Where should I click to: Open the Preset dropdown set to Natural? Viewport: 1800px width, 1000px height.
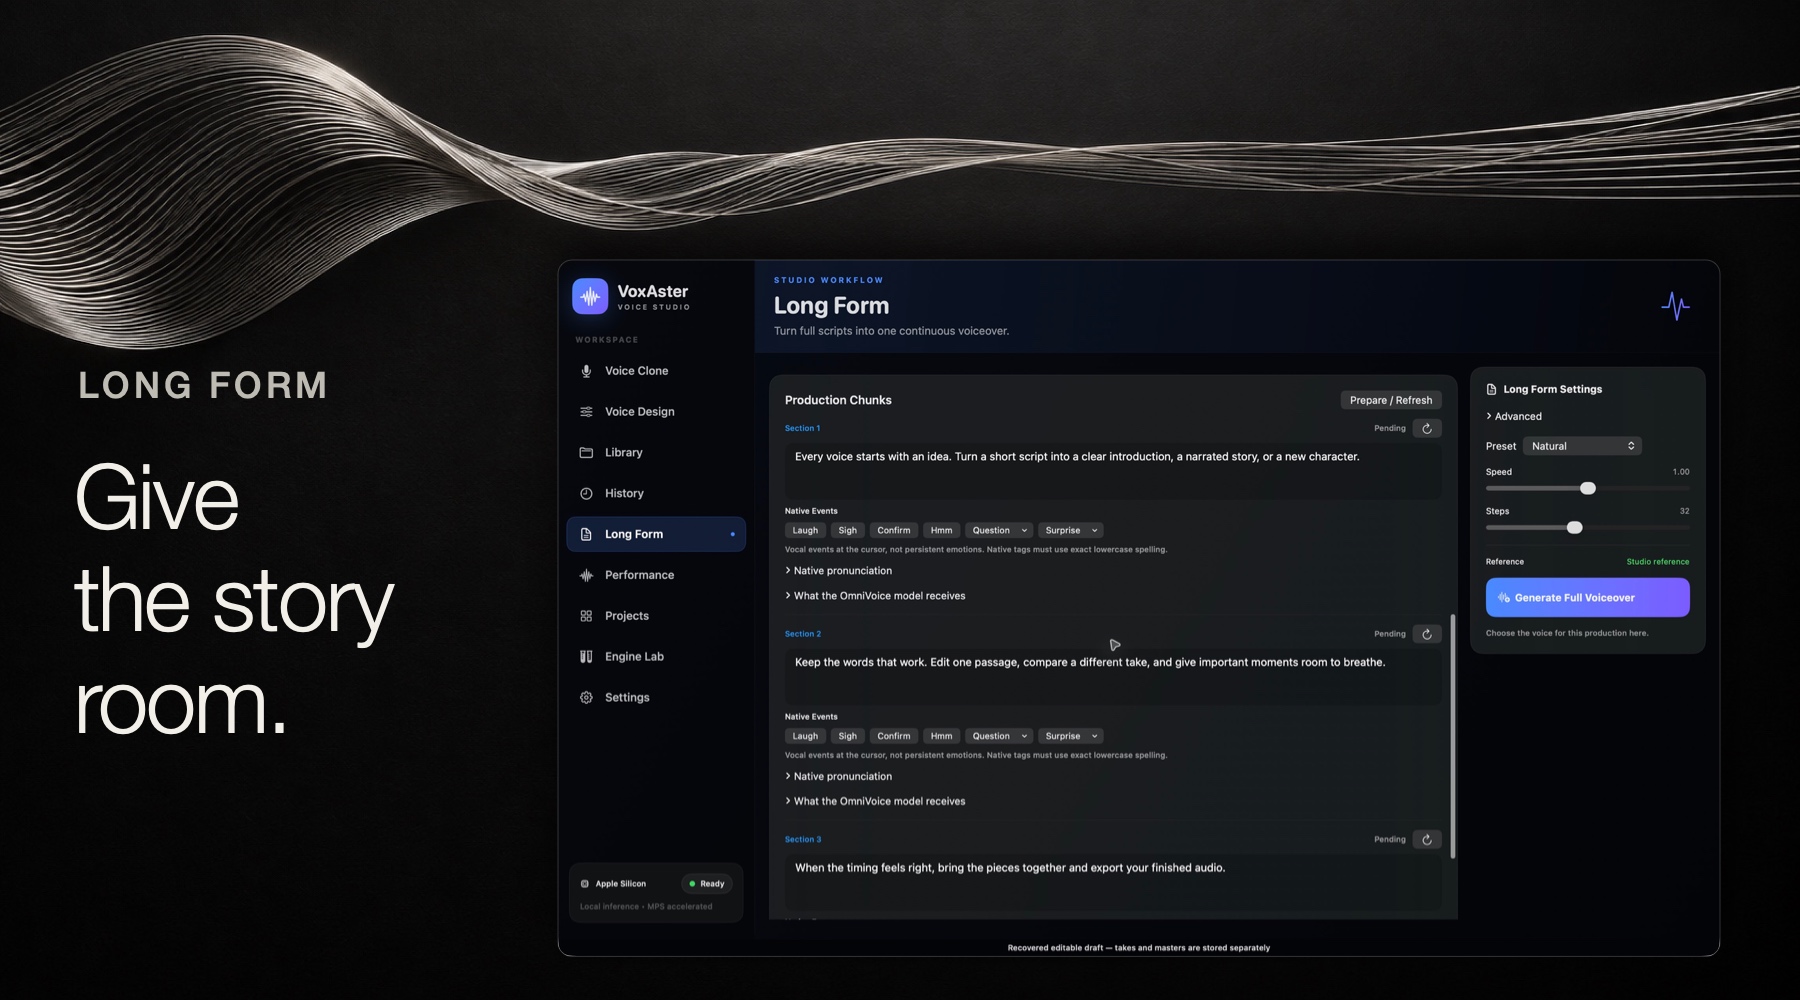point(1582,446)
